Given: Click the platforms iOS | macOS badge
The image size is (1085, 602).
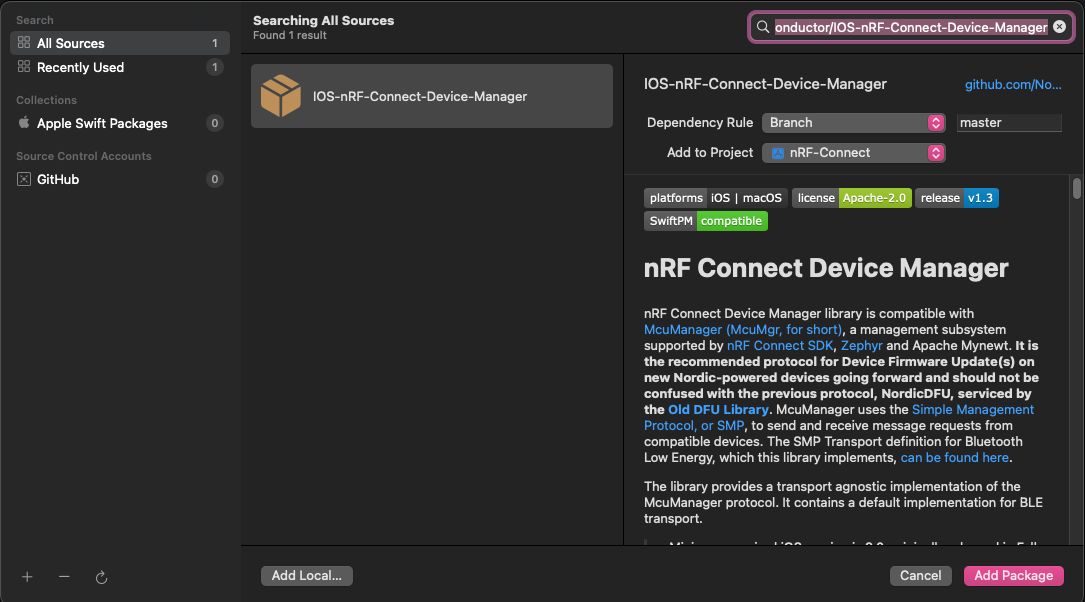Looking at the screenshot, I should (715, 198).
